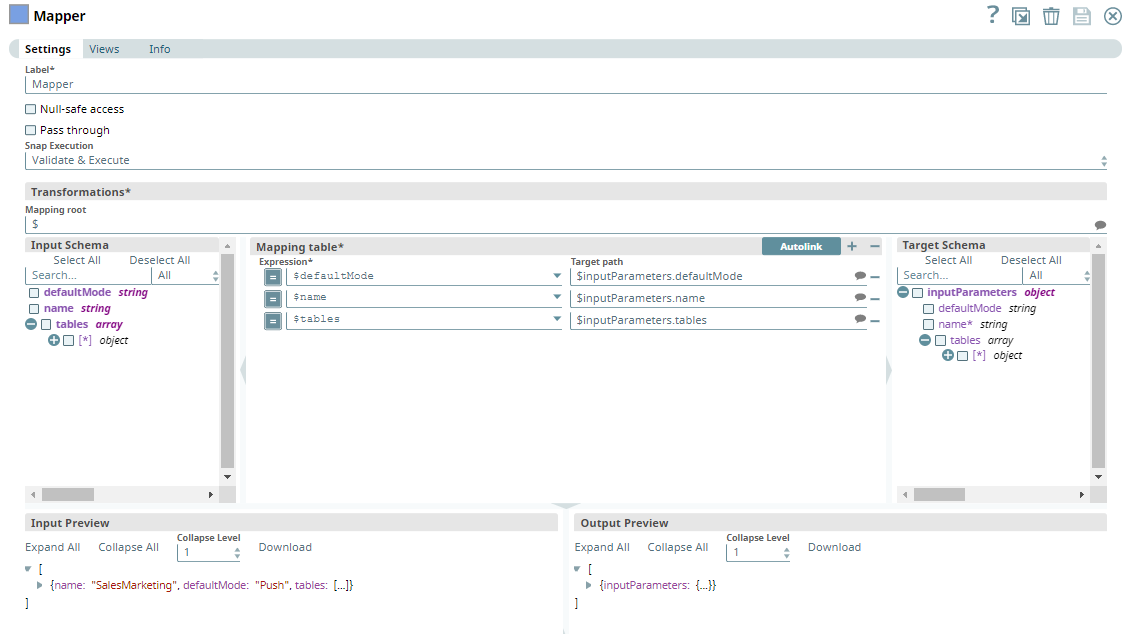The image size is (1127, 634).
Task: Collapse the Input Schema side panel arrow
Action: tap(243, 370)
